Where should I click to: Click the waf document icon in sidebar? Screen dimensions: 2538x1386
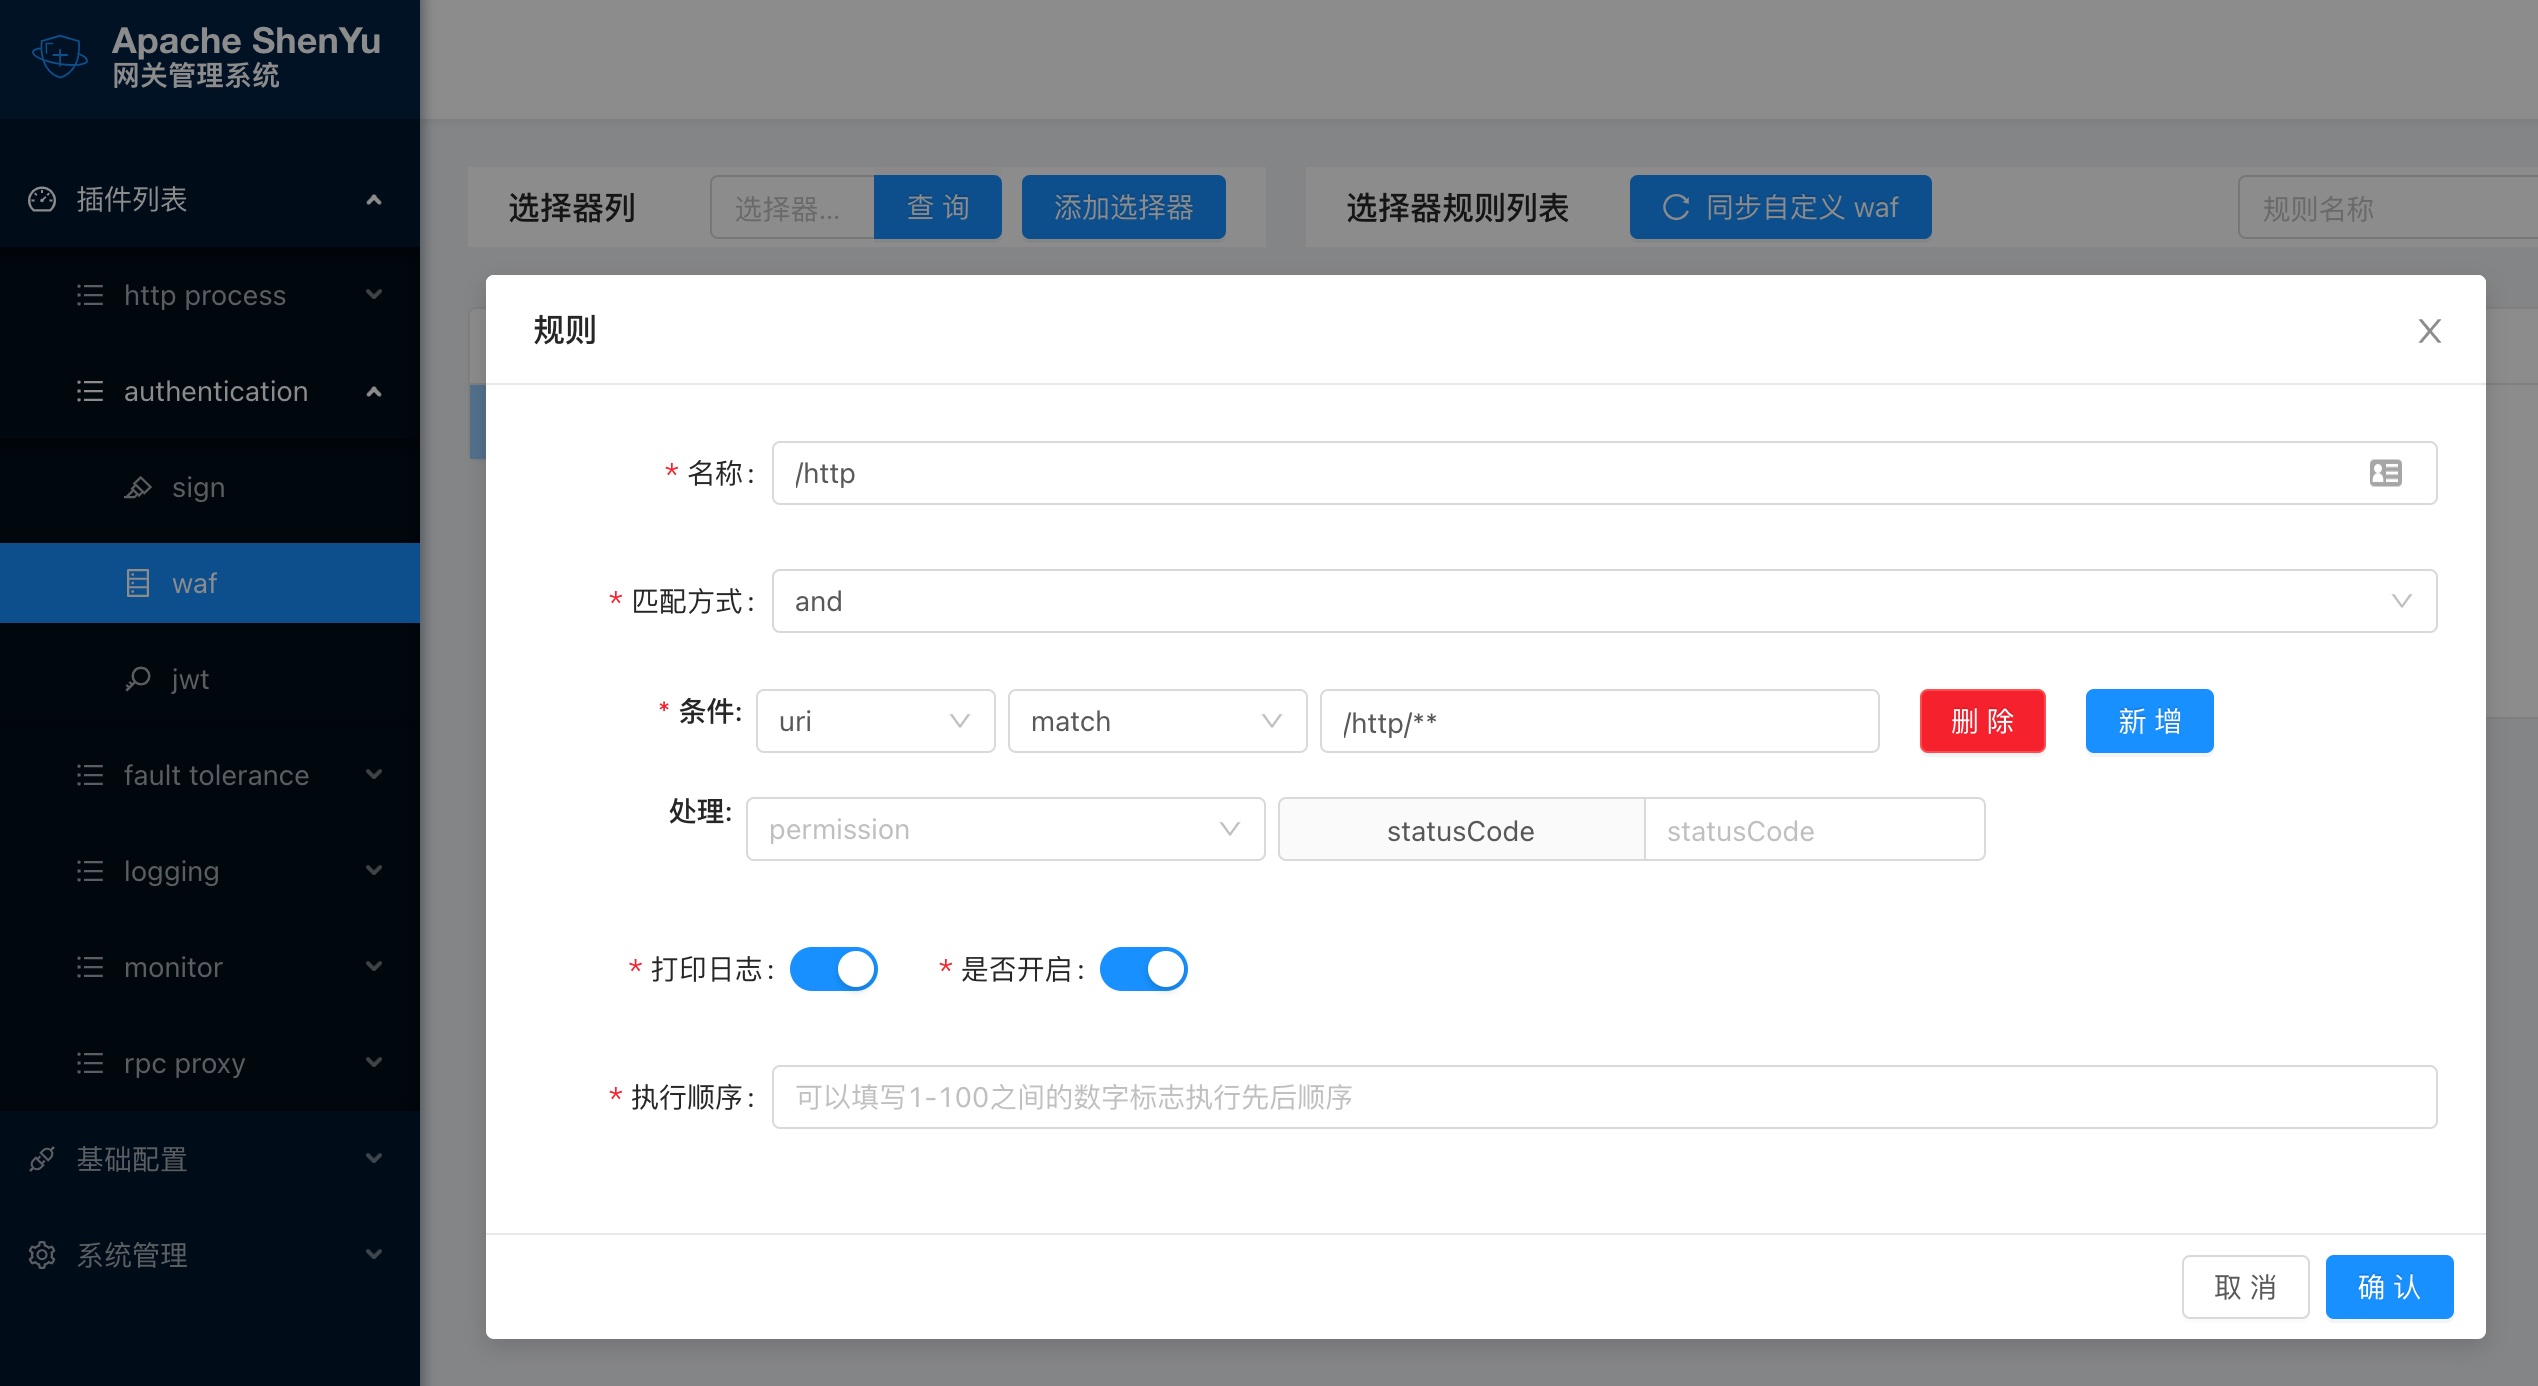[x=138, y=583]
